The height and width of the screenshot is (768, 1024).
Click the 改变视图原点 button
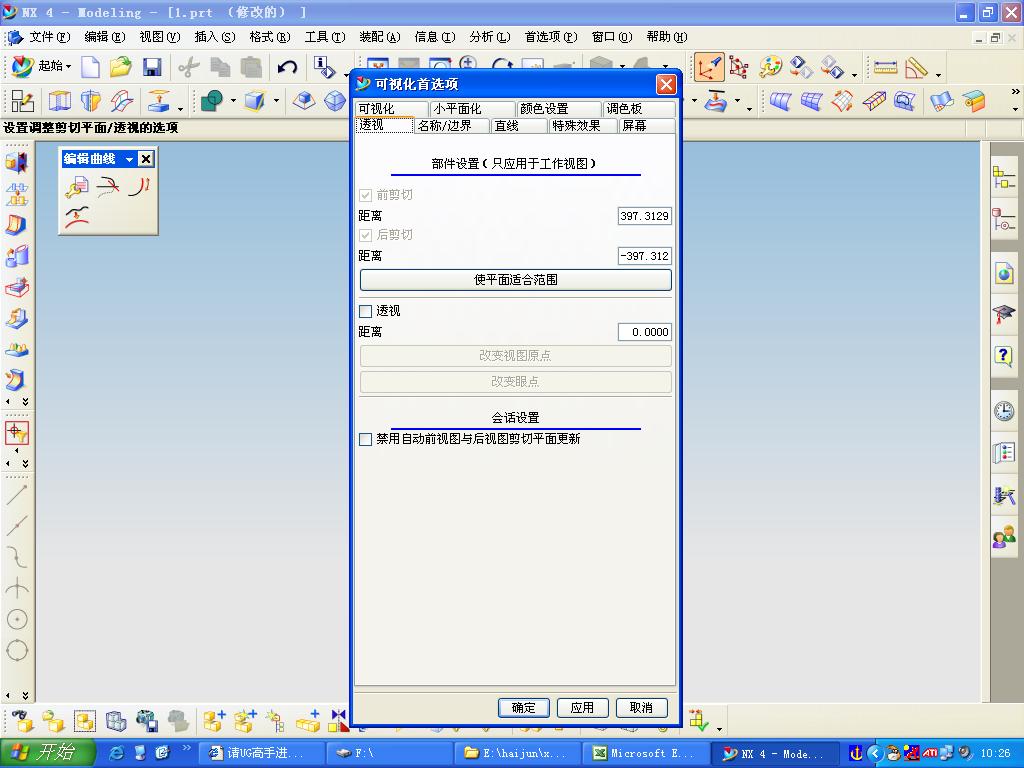pos(515,356)
